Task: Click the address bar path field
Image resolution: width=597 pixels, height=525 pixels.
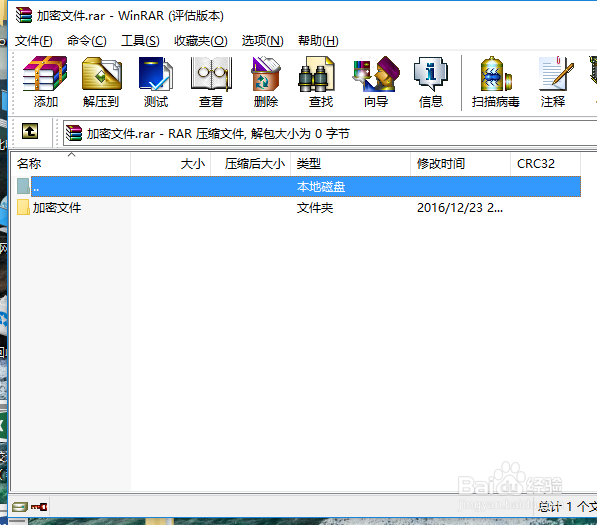Action: pyautogui.click(x=330, y=133)
